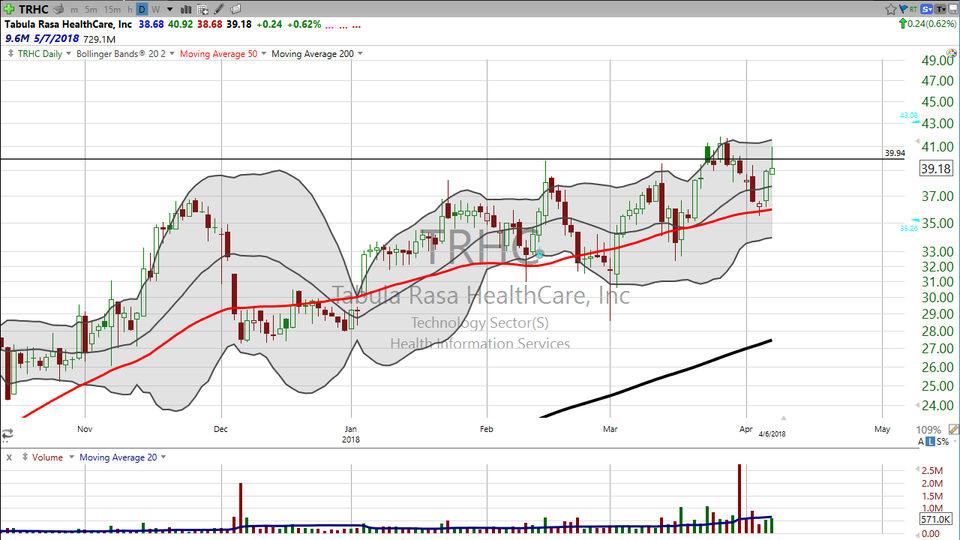Open the drawing tools pencil icon

pos(219,9)
